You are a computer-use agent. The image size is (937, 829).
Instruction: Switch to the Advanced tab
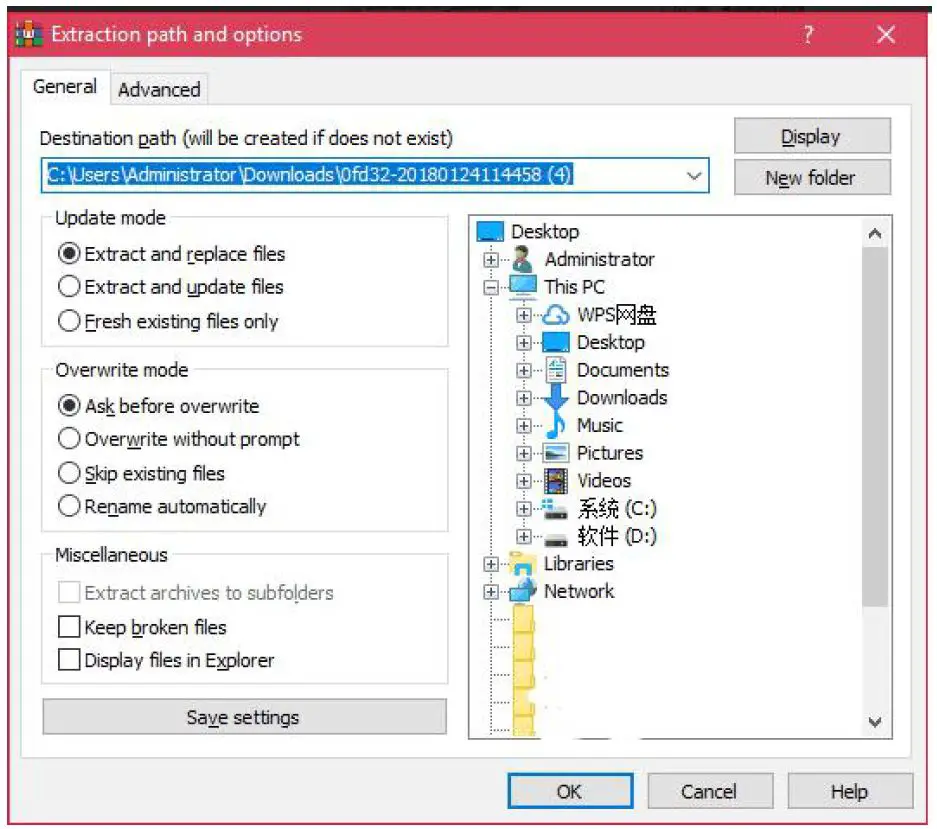(159, 90)
